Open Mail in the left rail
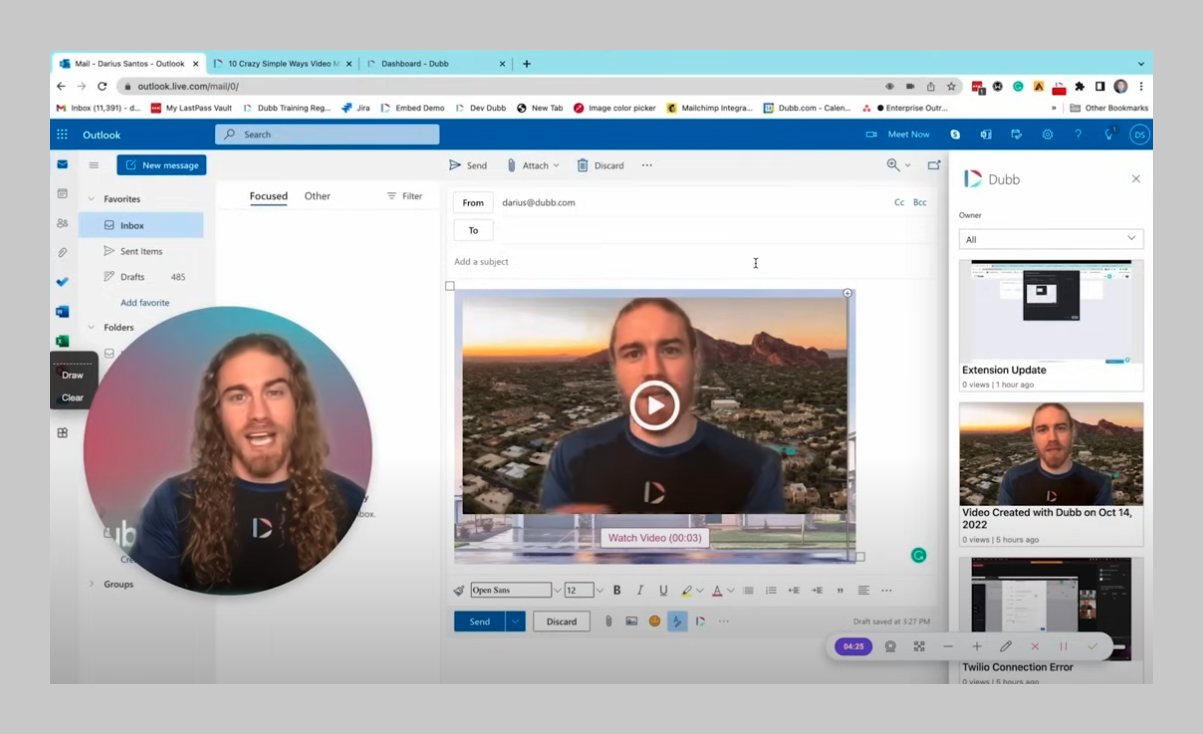Viewport: 1203px width, 734px height. [x=62, y=164]
